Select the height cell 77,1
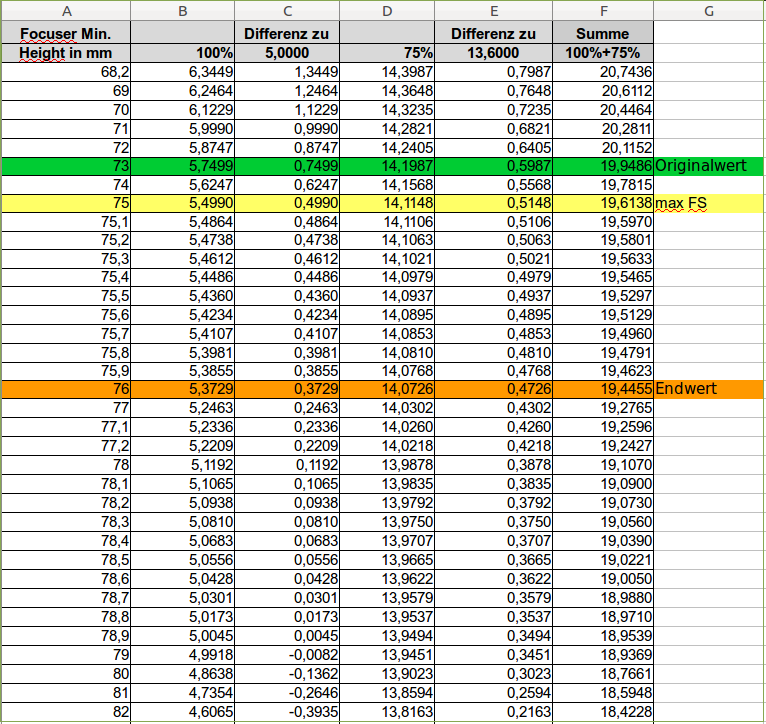 66,427
